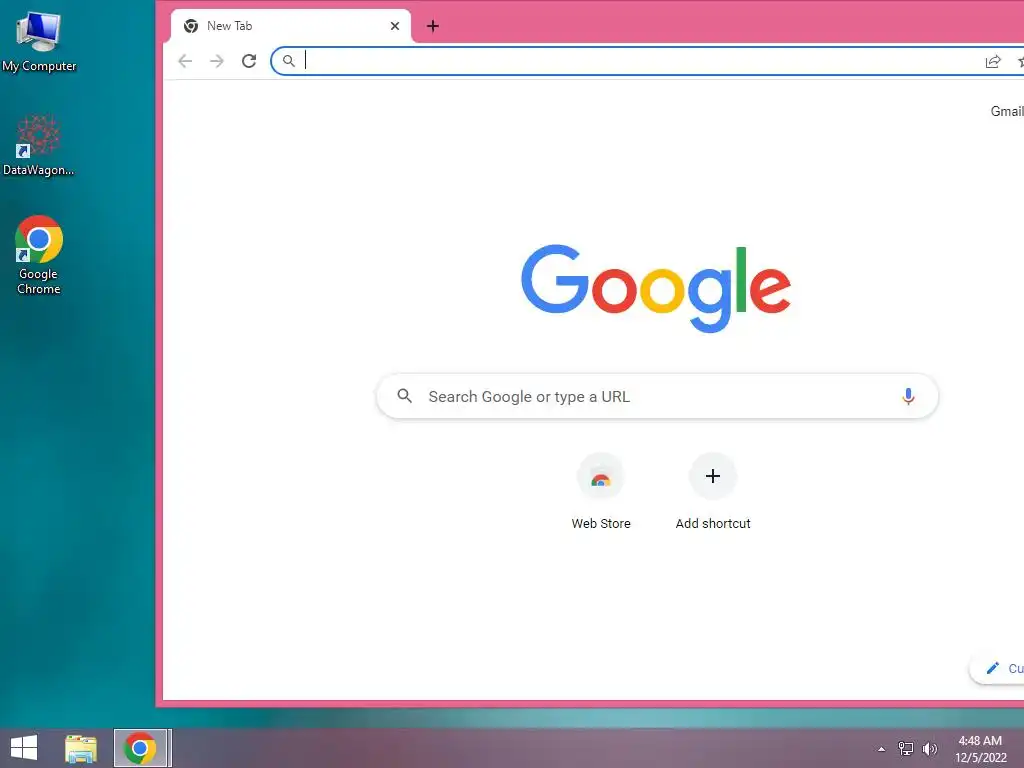Click the share page icon in address bar

[993, 61]
